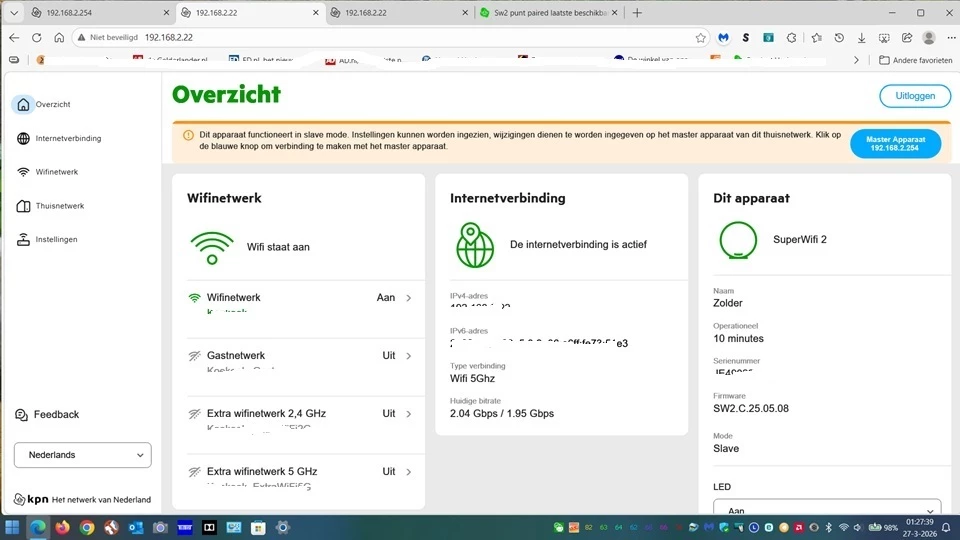
Task: Reload the page with refresh icon
Action: tap(37, 37)
